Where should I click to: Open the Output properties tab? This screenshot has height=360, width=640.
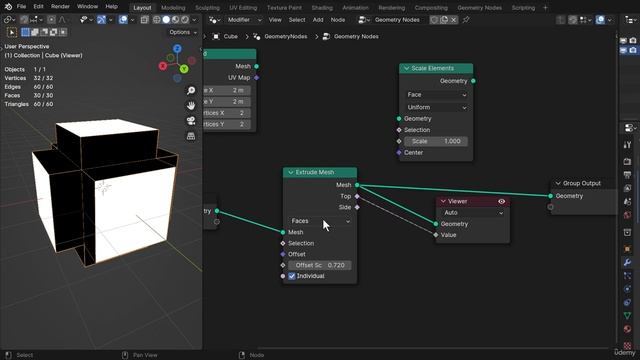click(628, 175)
